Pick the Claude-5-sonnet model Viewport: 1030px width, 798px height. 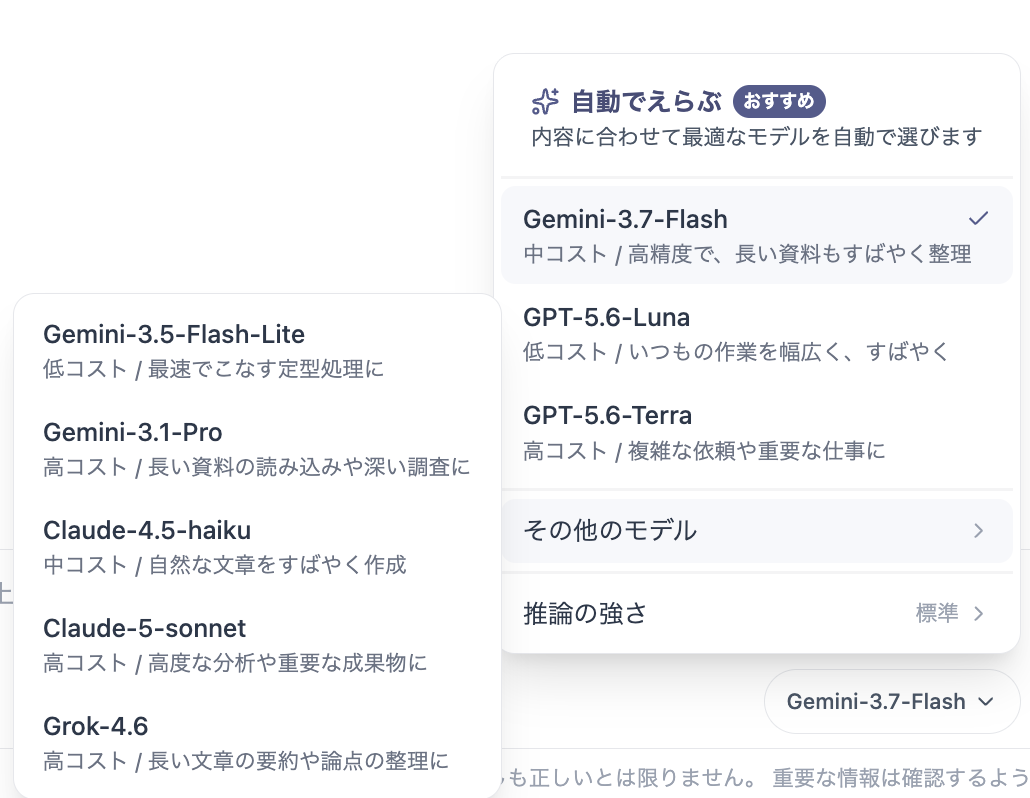coord(257,644)
